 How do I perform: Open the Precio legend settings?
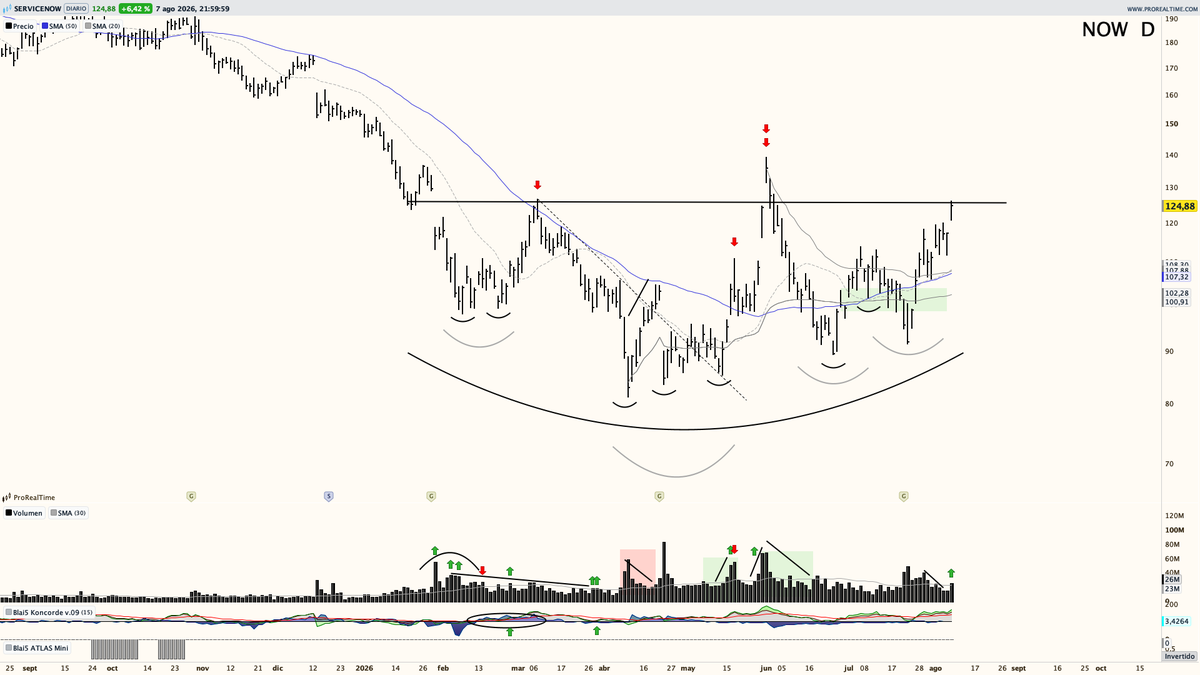coord(19,25)
